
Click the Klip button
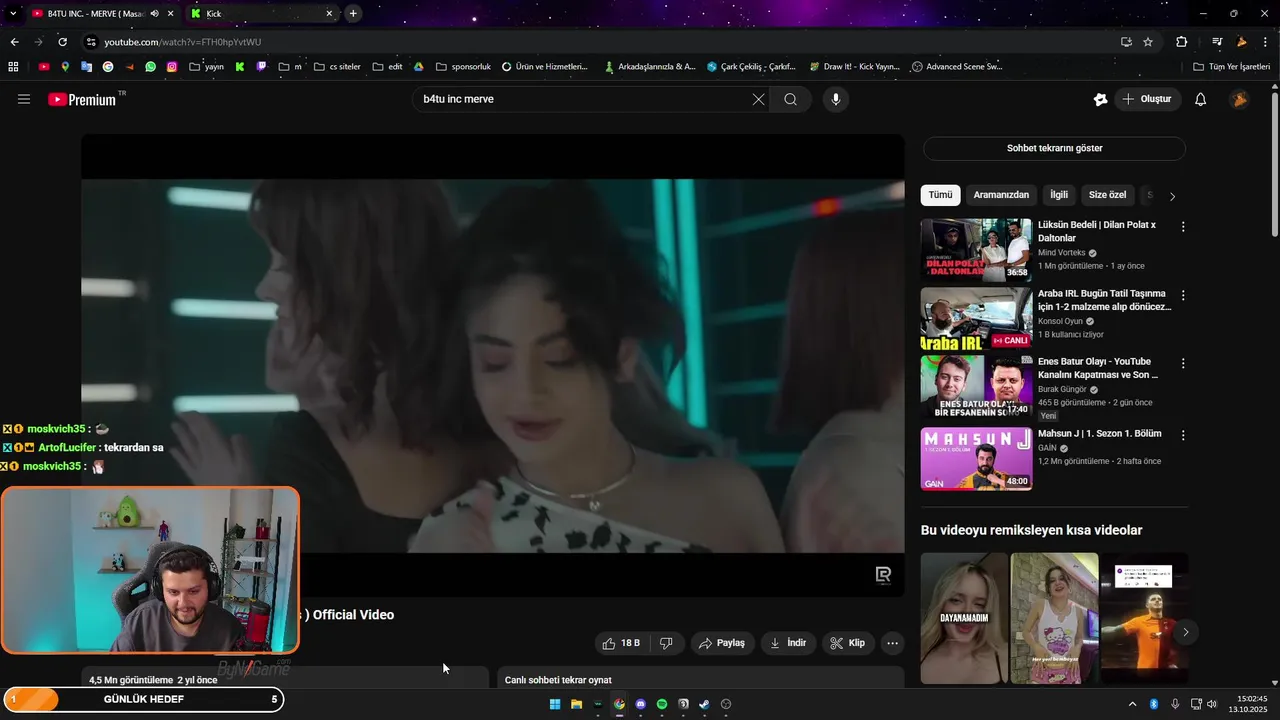(848, 643)
